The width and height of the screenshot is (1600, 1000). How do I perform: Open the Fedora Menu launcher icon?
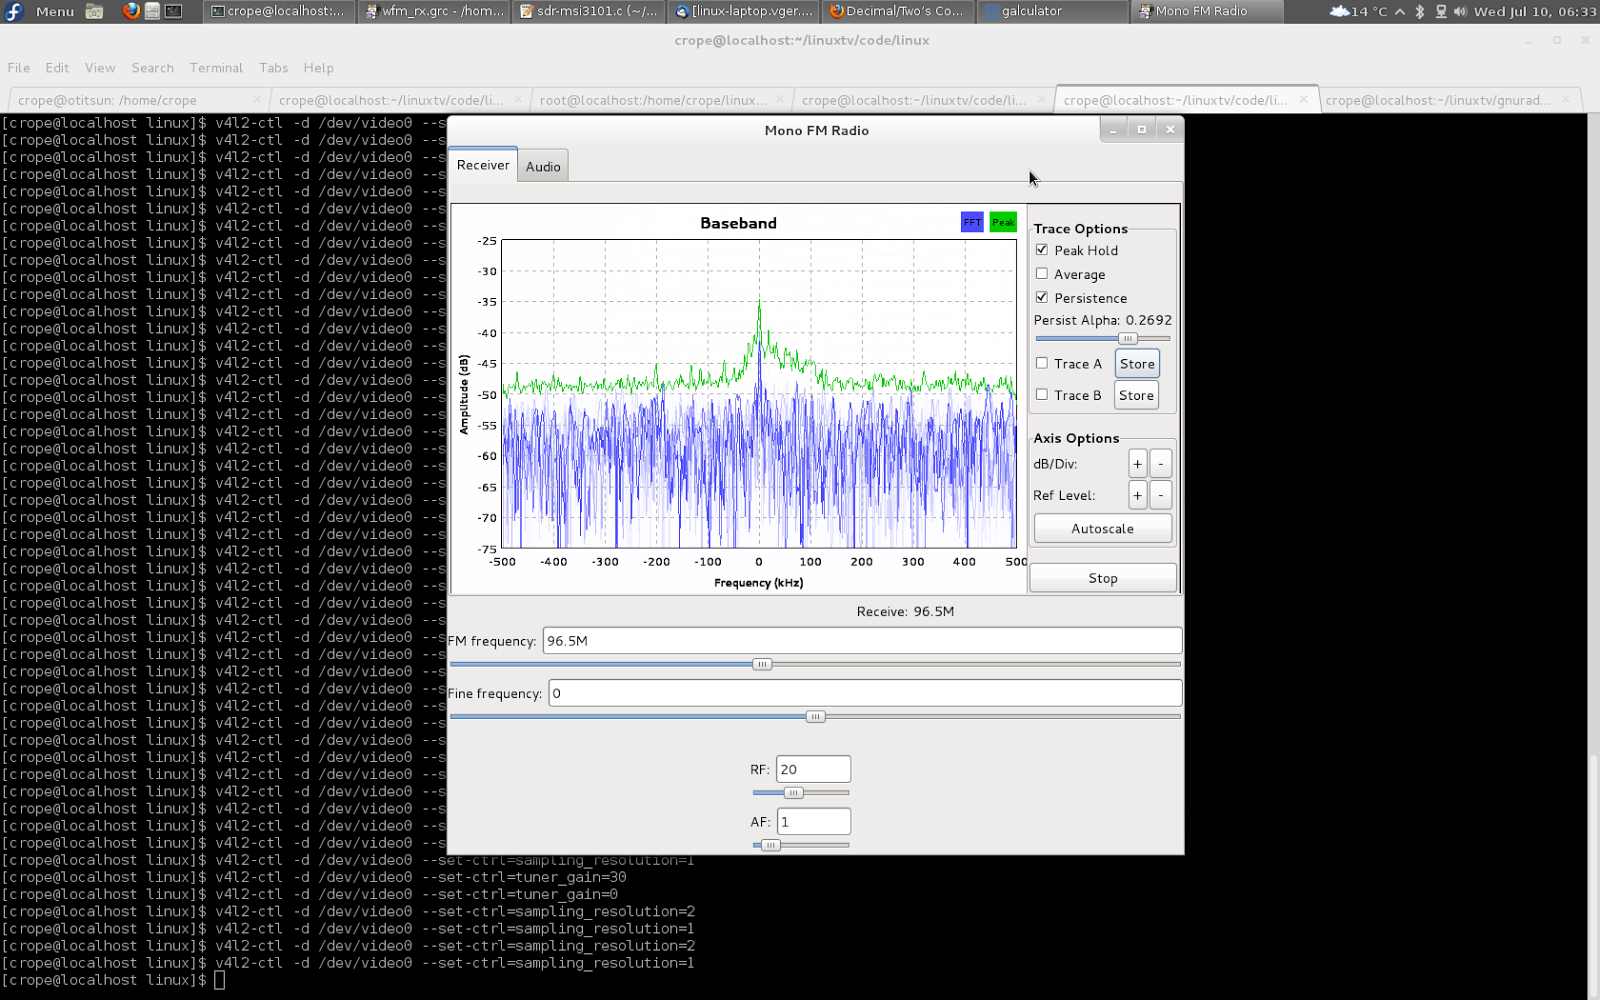(15, 11)
